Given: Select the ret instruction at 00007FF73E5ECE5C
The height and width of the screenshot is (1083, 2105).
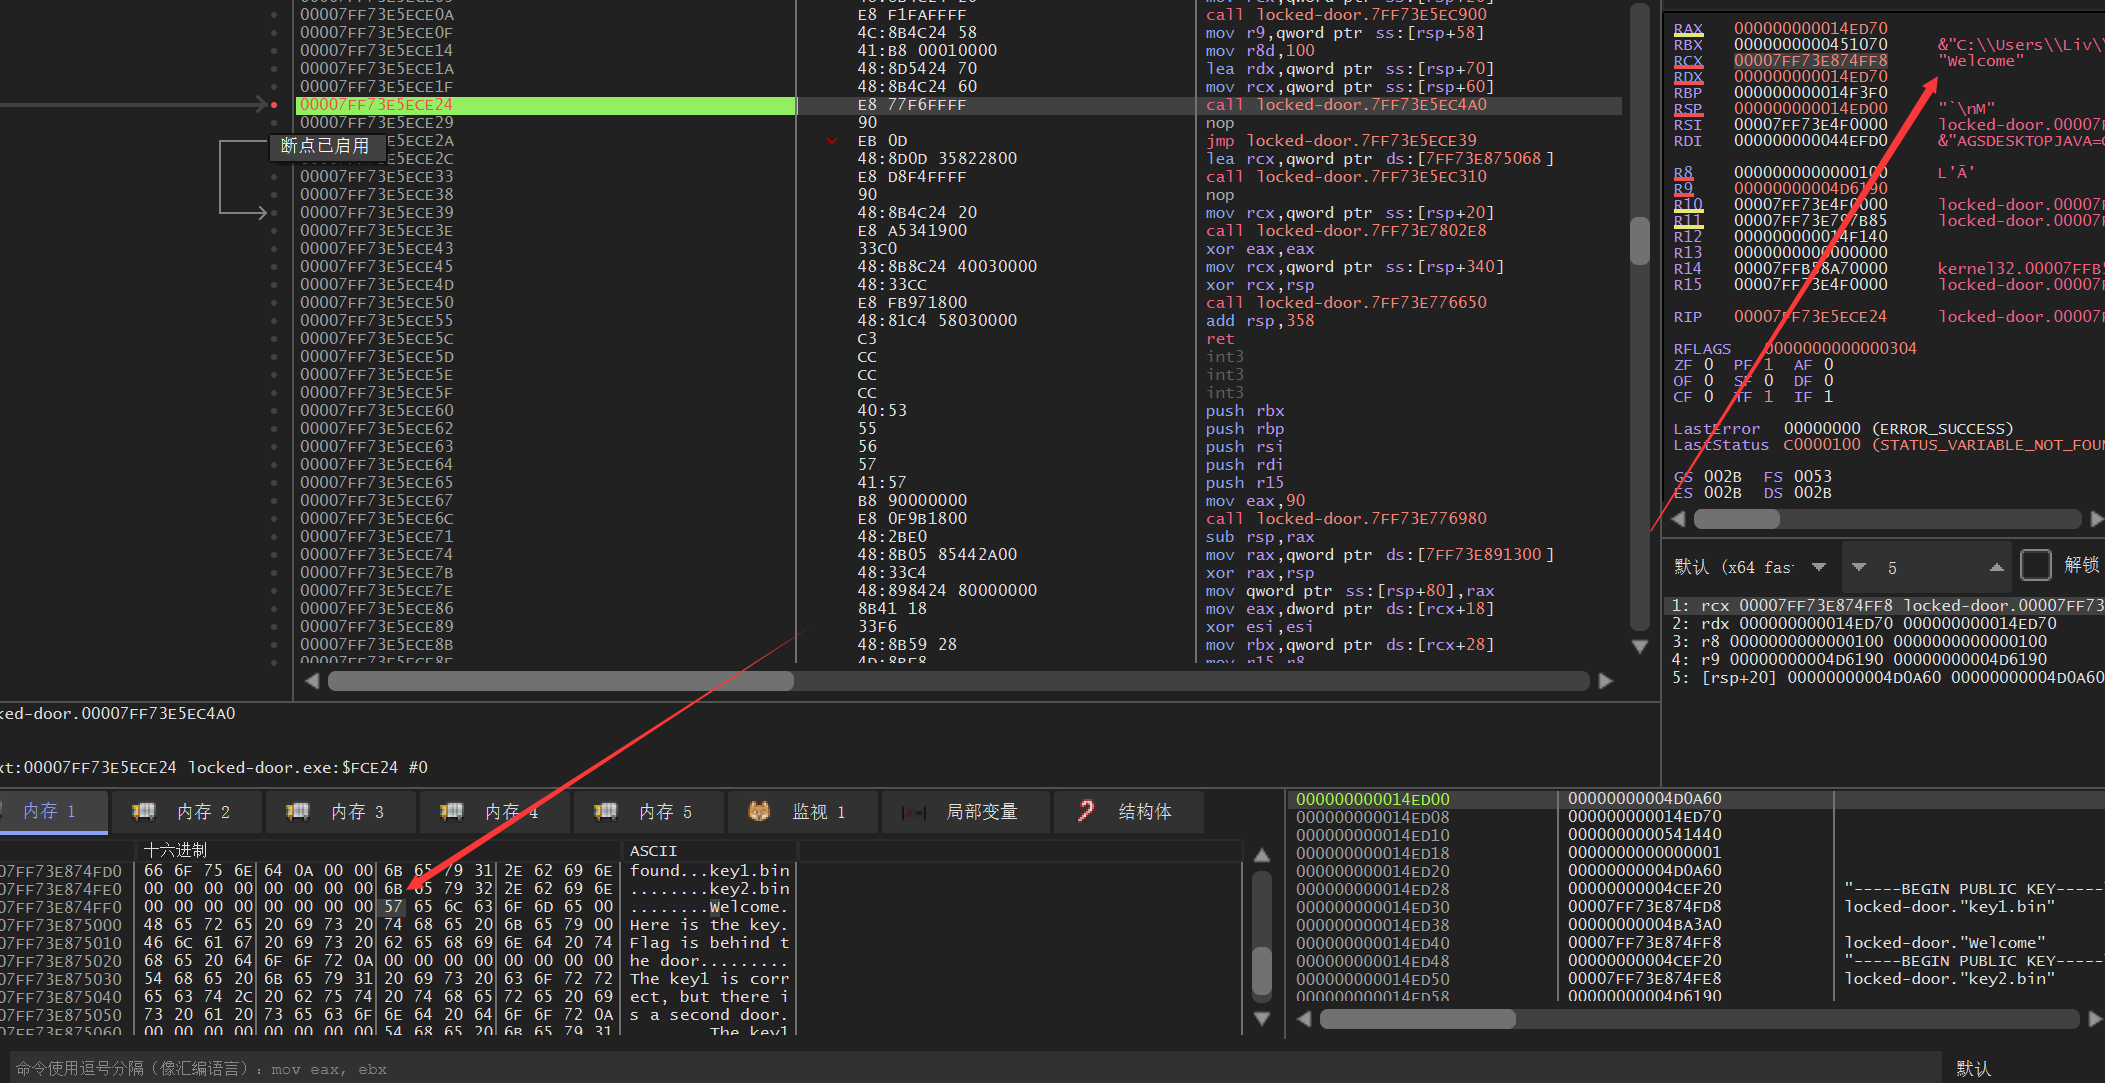Looking at the screenshot, I should coord(1220,339).
